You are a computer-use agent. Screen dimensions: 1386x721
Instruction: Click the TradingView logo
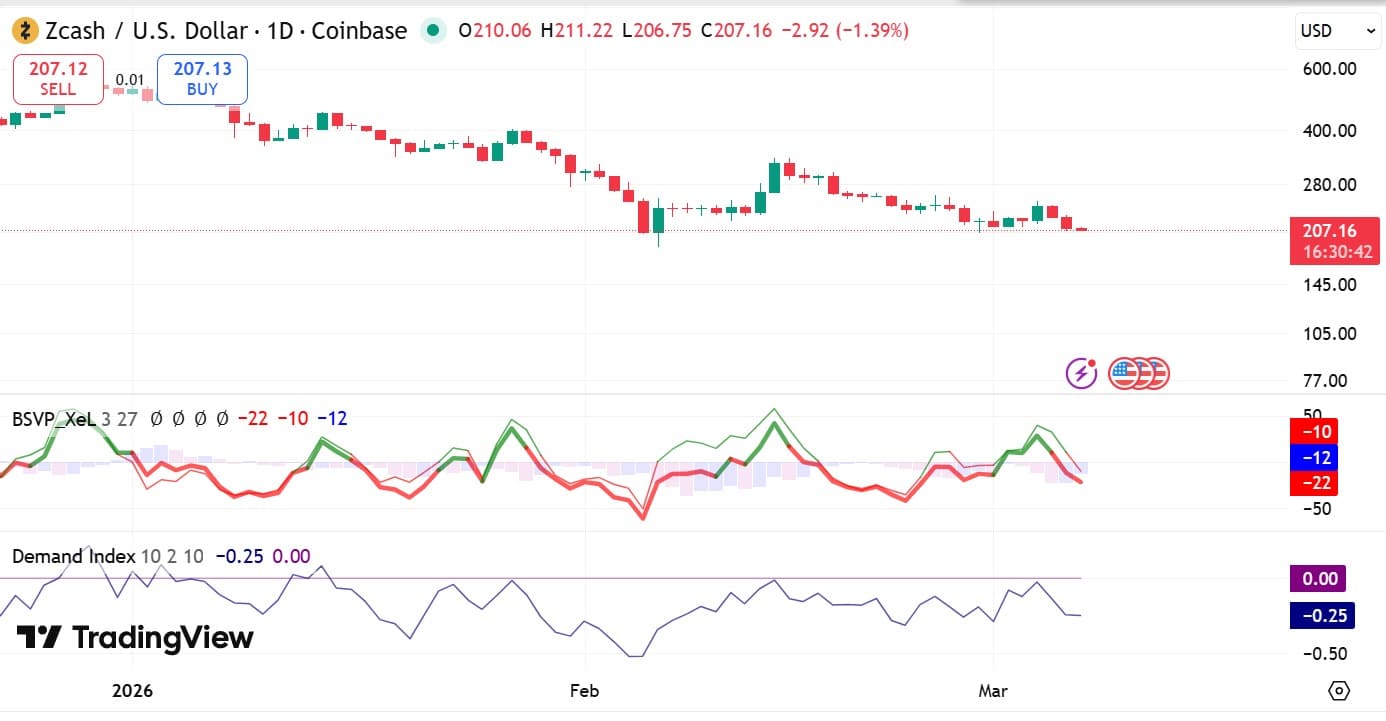(x=135, y=638)
